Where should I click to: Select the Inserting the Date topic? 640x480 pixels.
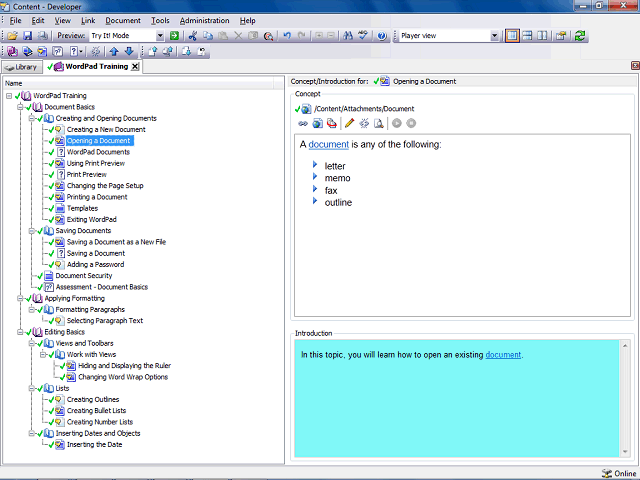(x=95, y=444)
